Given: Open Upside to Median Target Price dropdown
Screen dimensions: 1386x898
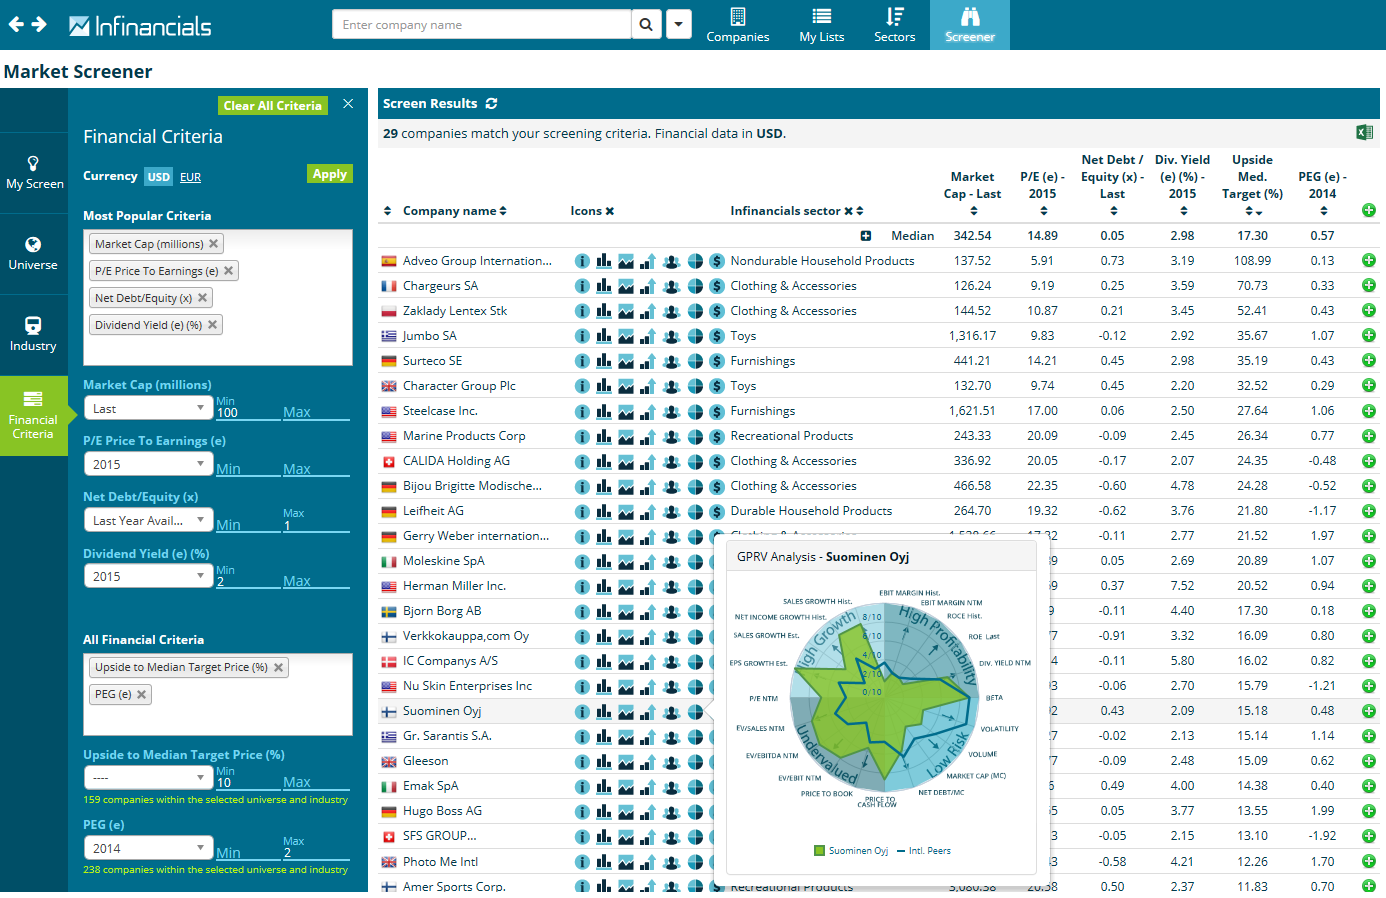Looking at the screenshot, I should 148,777.
